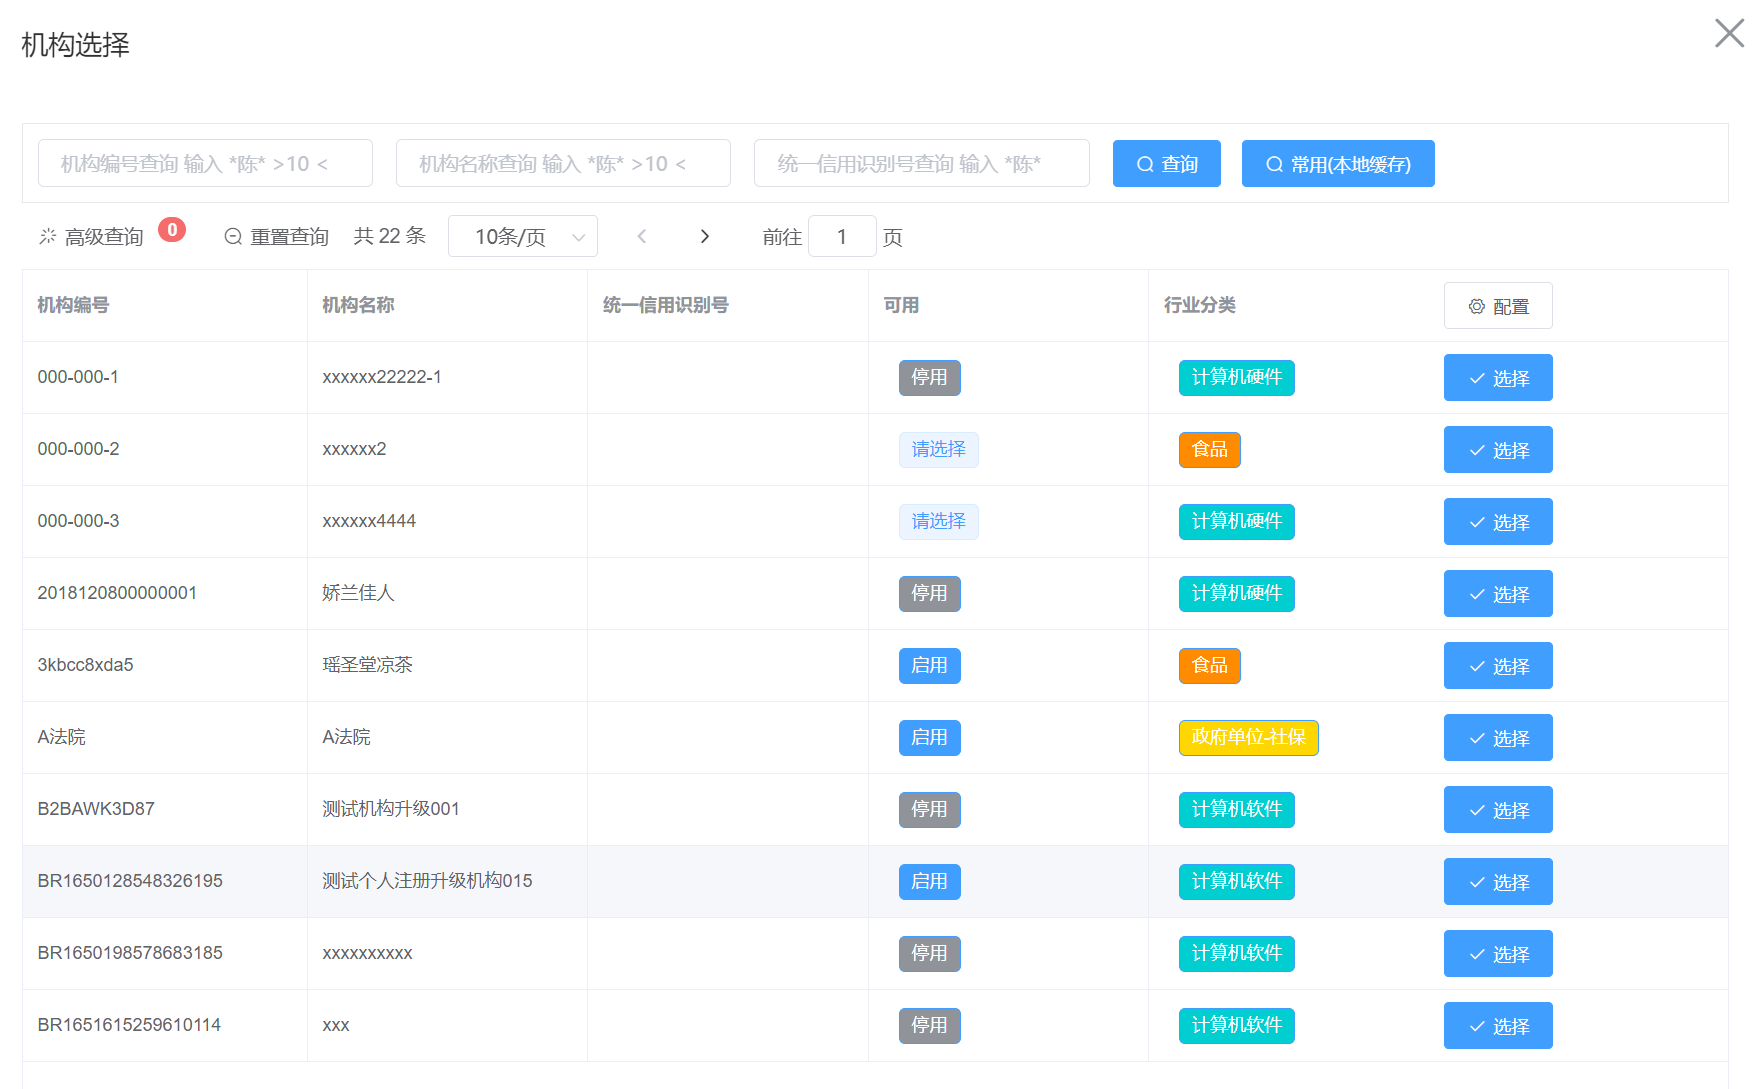
Task: Click the 政府单位-社保 yellow category tag
Action: (x=1248, y=738)
